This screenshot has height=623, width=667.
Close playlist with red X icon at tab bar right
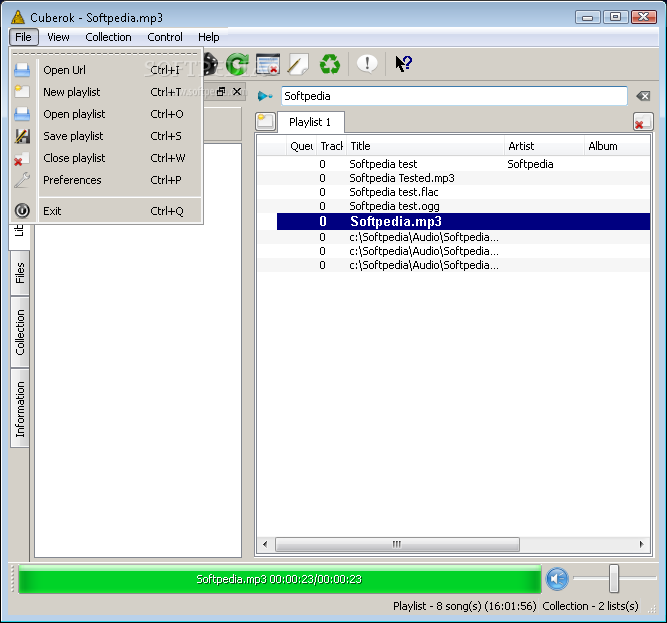[642, 122]
